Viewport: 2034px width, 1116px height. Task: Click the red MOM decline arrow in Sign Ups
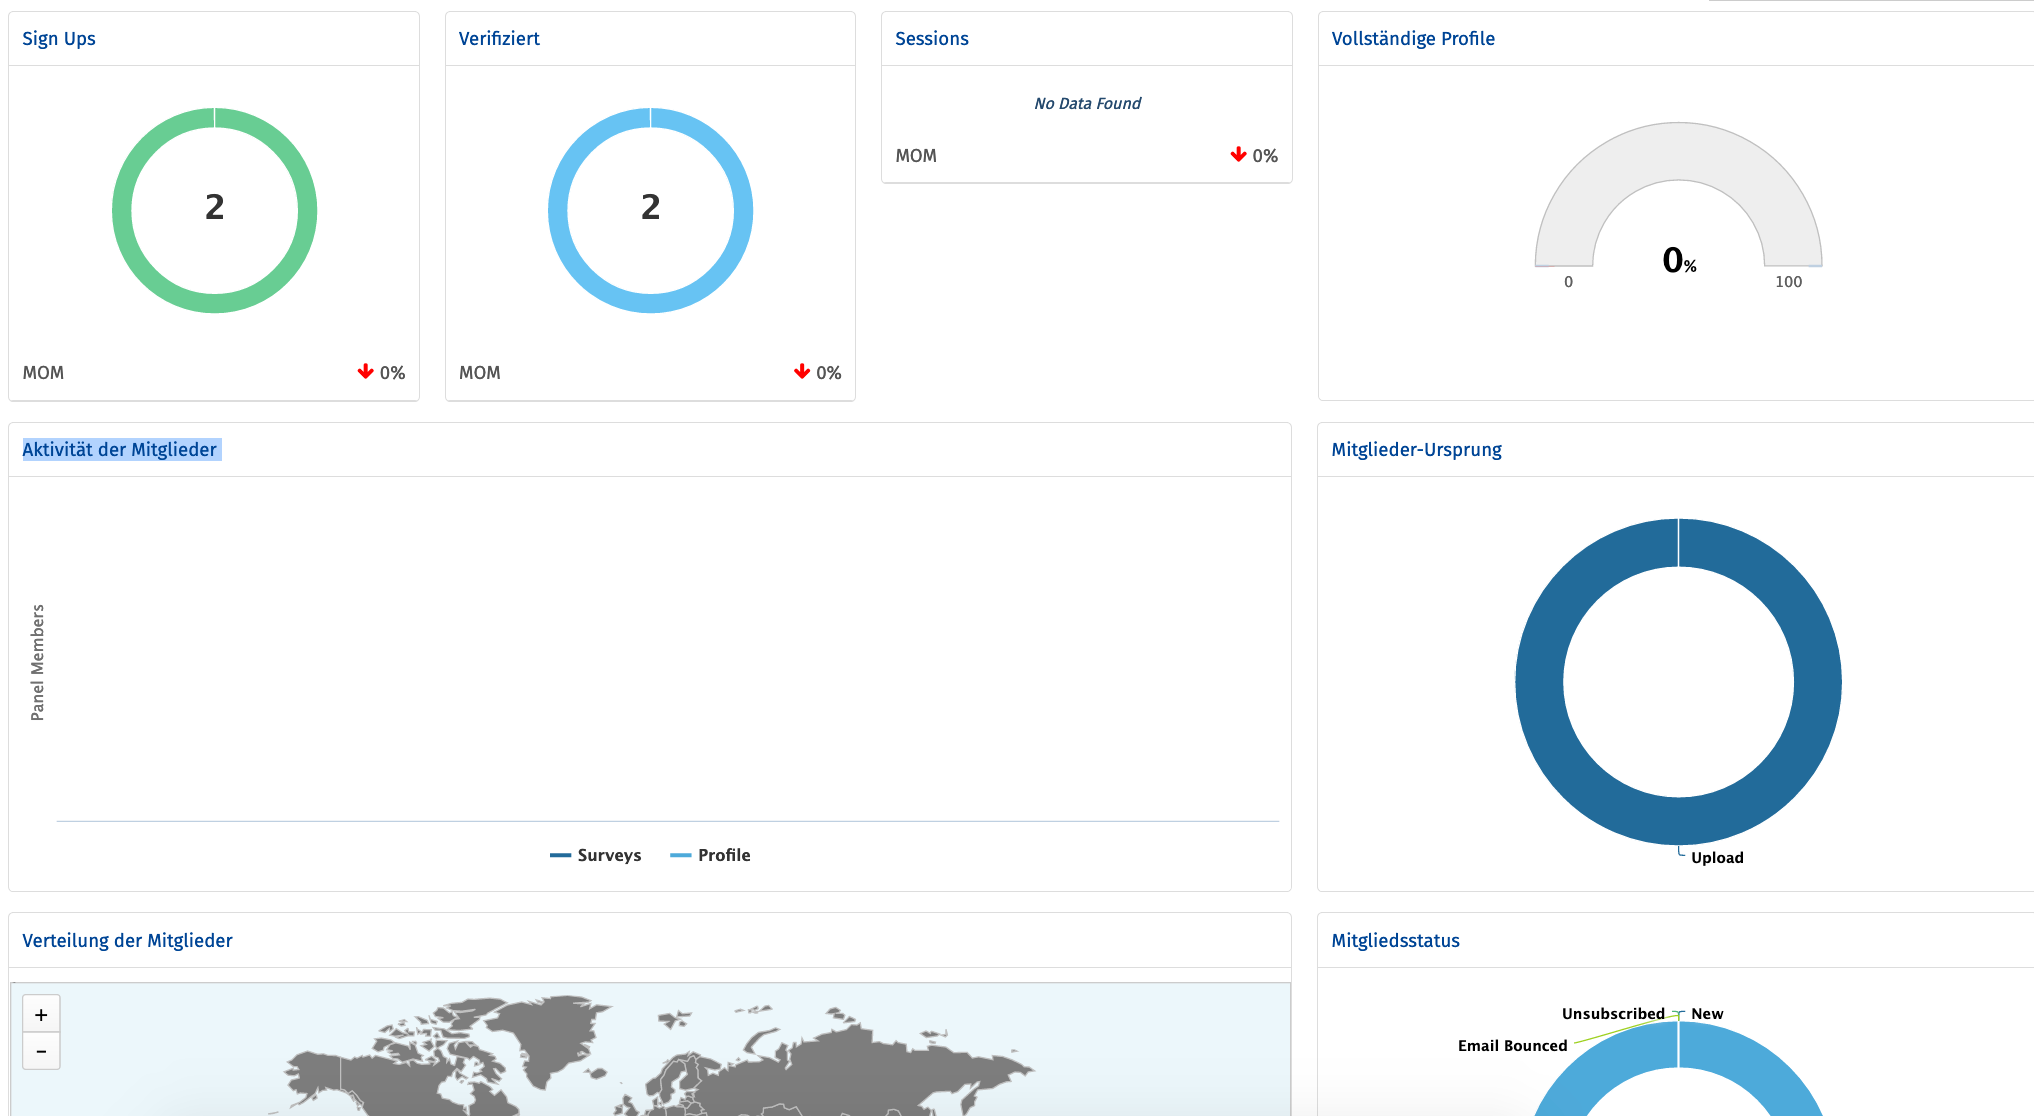(x=364, y=371)
